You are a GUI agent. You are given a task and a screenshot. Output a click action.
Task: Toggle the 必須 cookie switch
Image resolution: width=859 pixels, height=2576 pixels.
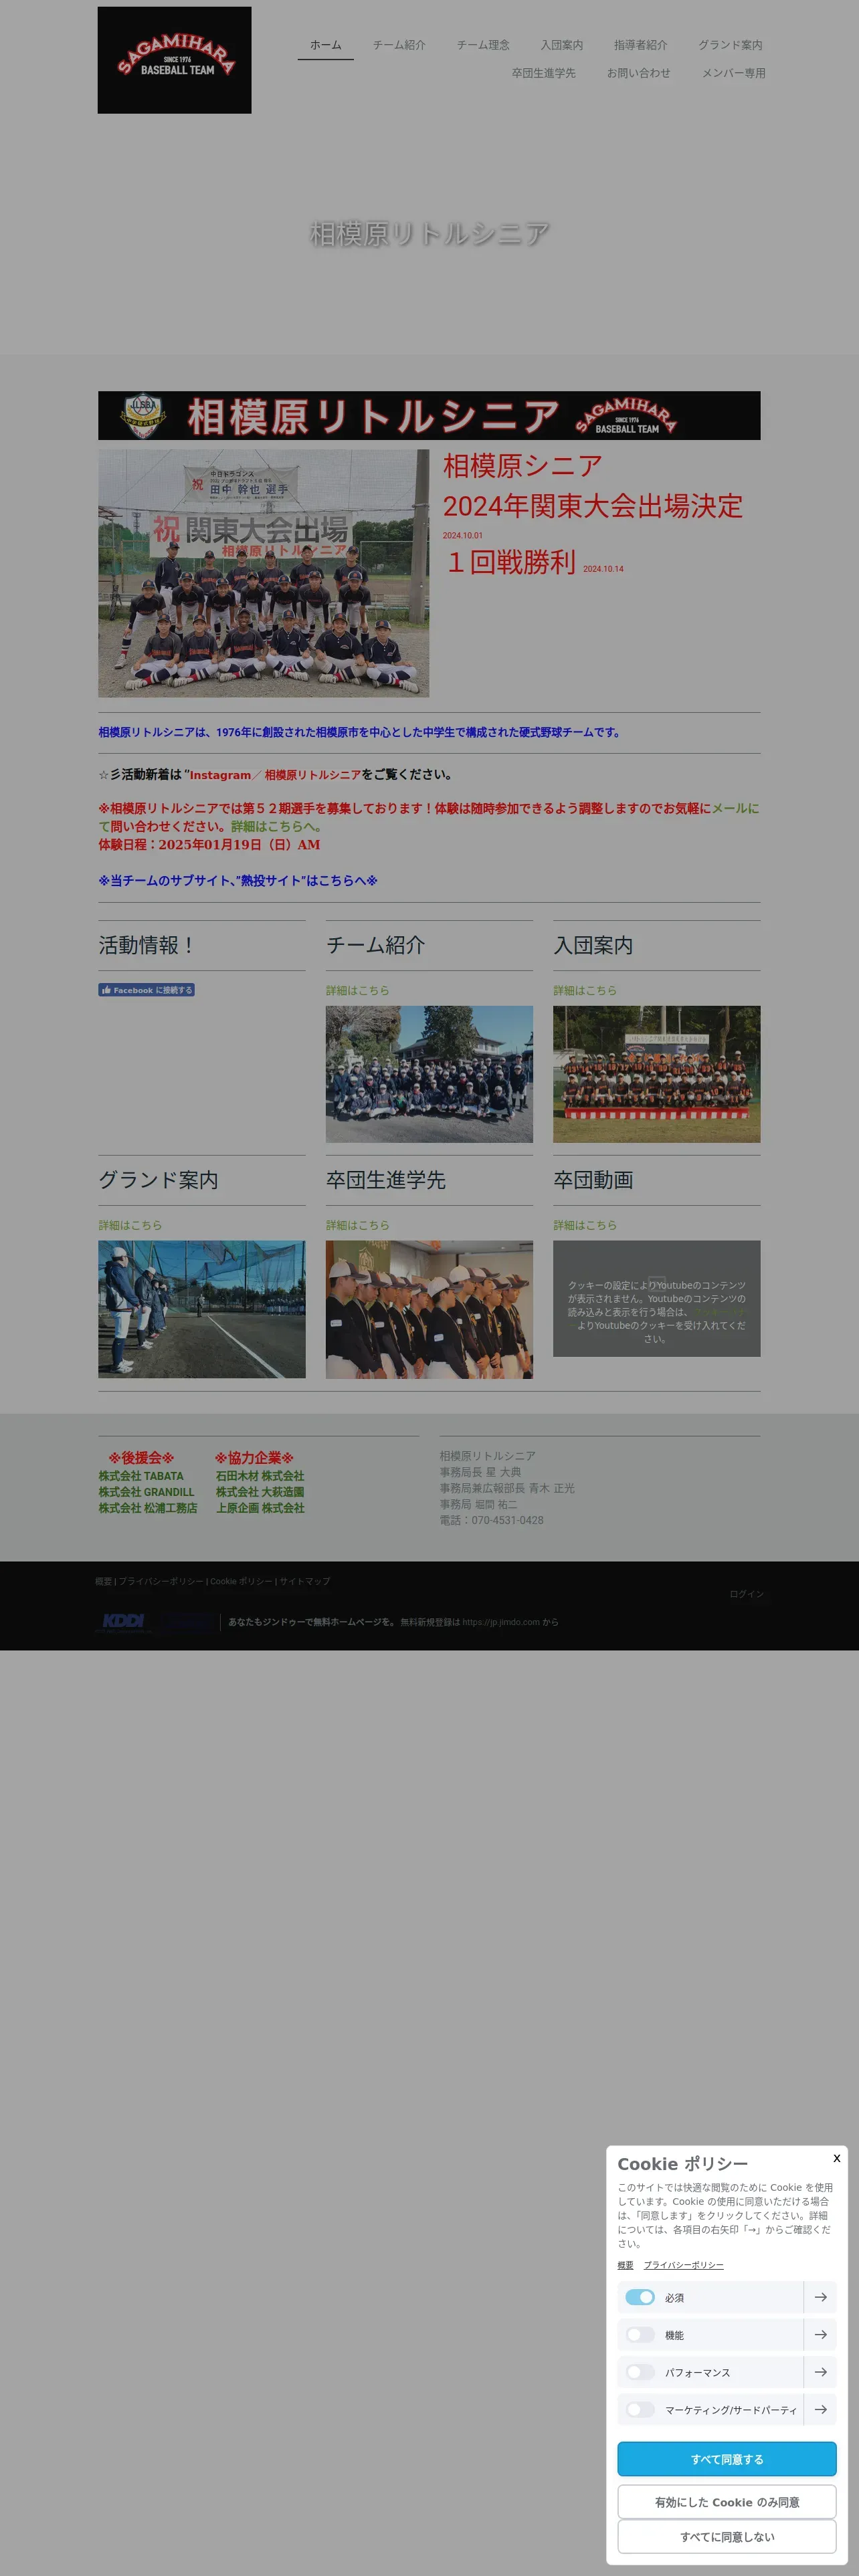pos(640,2297)
